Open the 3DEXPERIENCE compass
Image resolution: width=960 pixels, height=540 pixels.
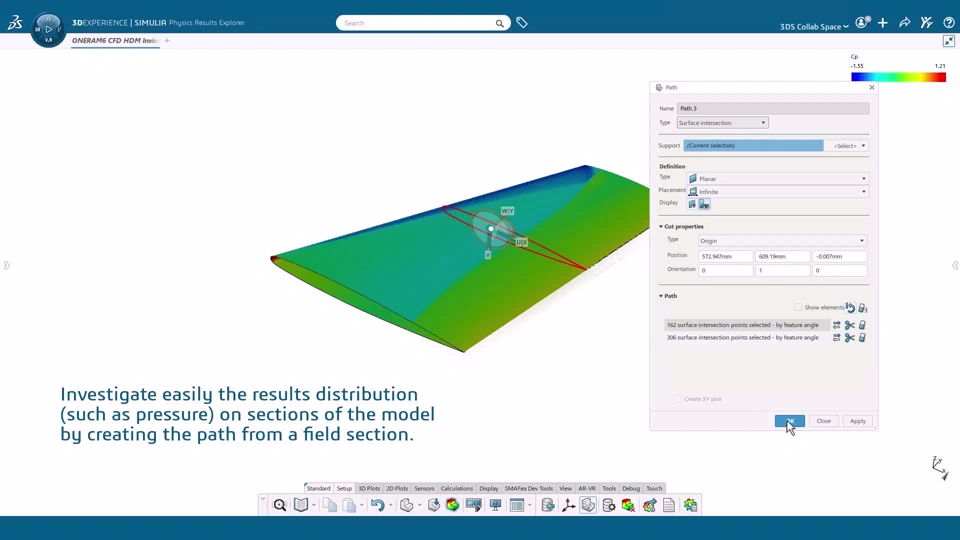[x=48, y=29]
